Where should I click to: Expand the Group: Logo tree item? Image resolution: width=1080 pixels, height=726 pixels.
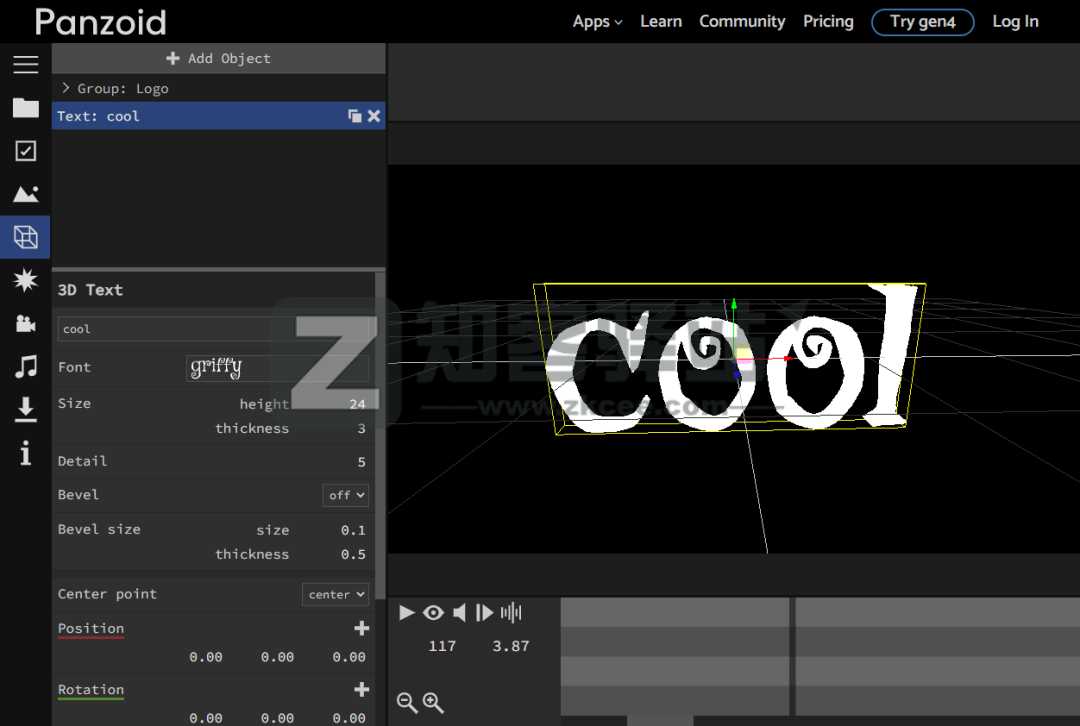click(65, 88)
